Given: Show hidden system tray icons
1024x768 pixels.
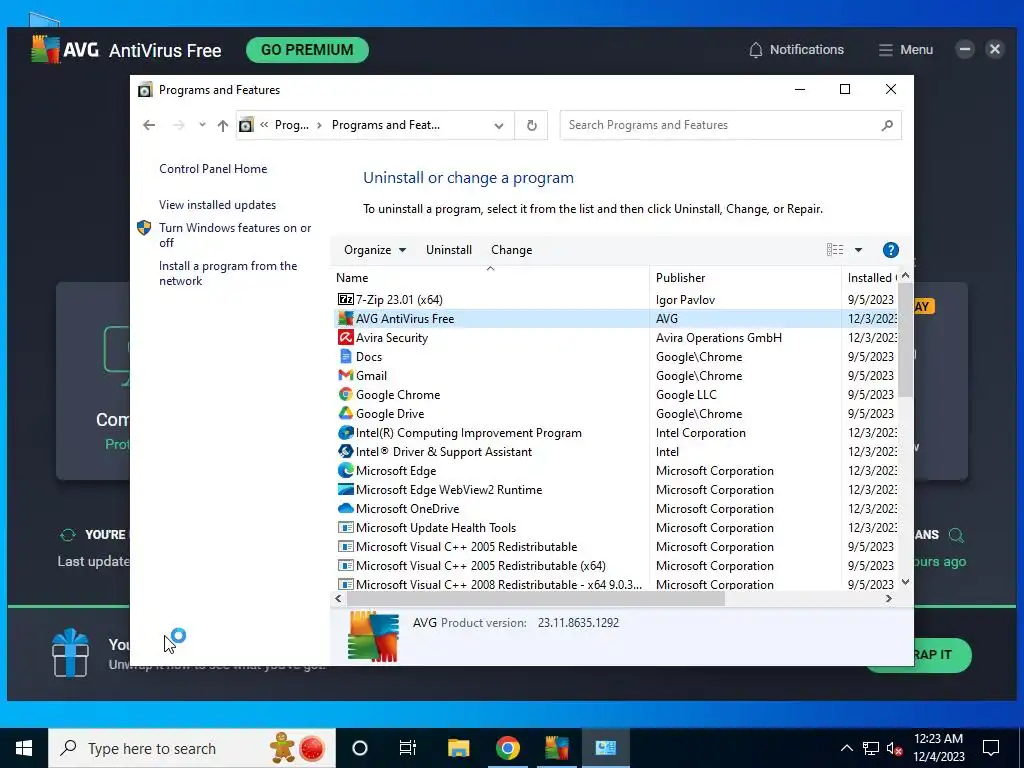Looking at the screenshot, I should pyautogui.click(x=846, y=748).
